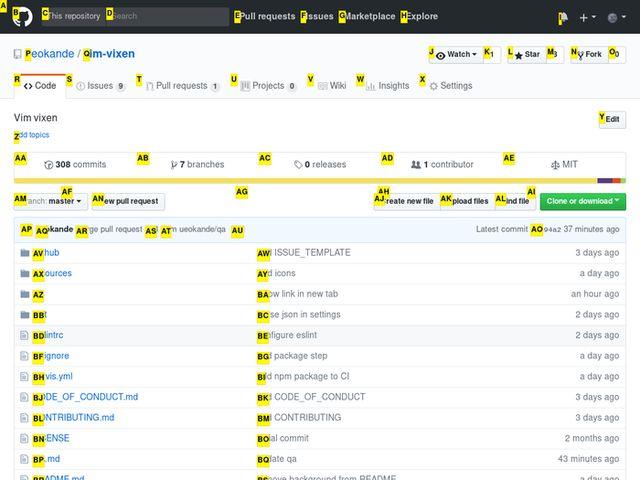Viewport: 640px width, 480px height.
Task: Click Pull requests in the top navigation bar
Action: tap(265, 16)
